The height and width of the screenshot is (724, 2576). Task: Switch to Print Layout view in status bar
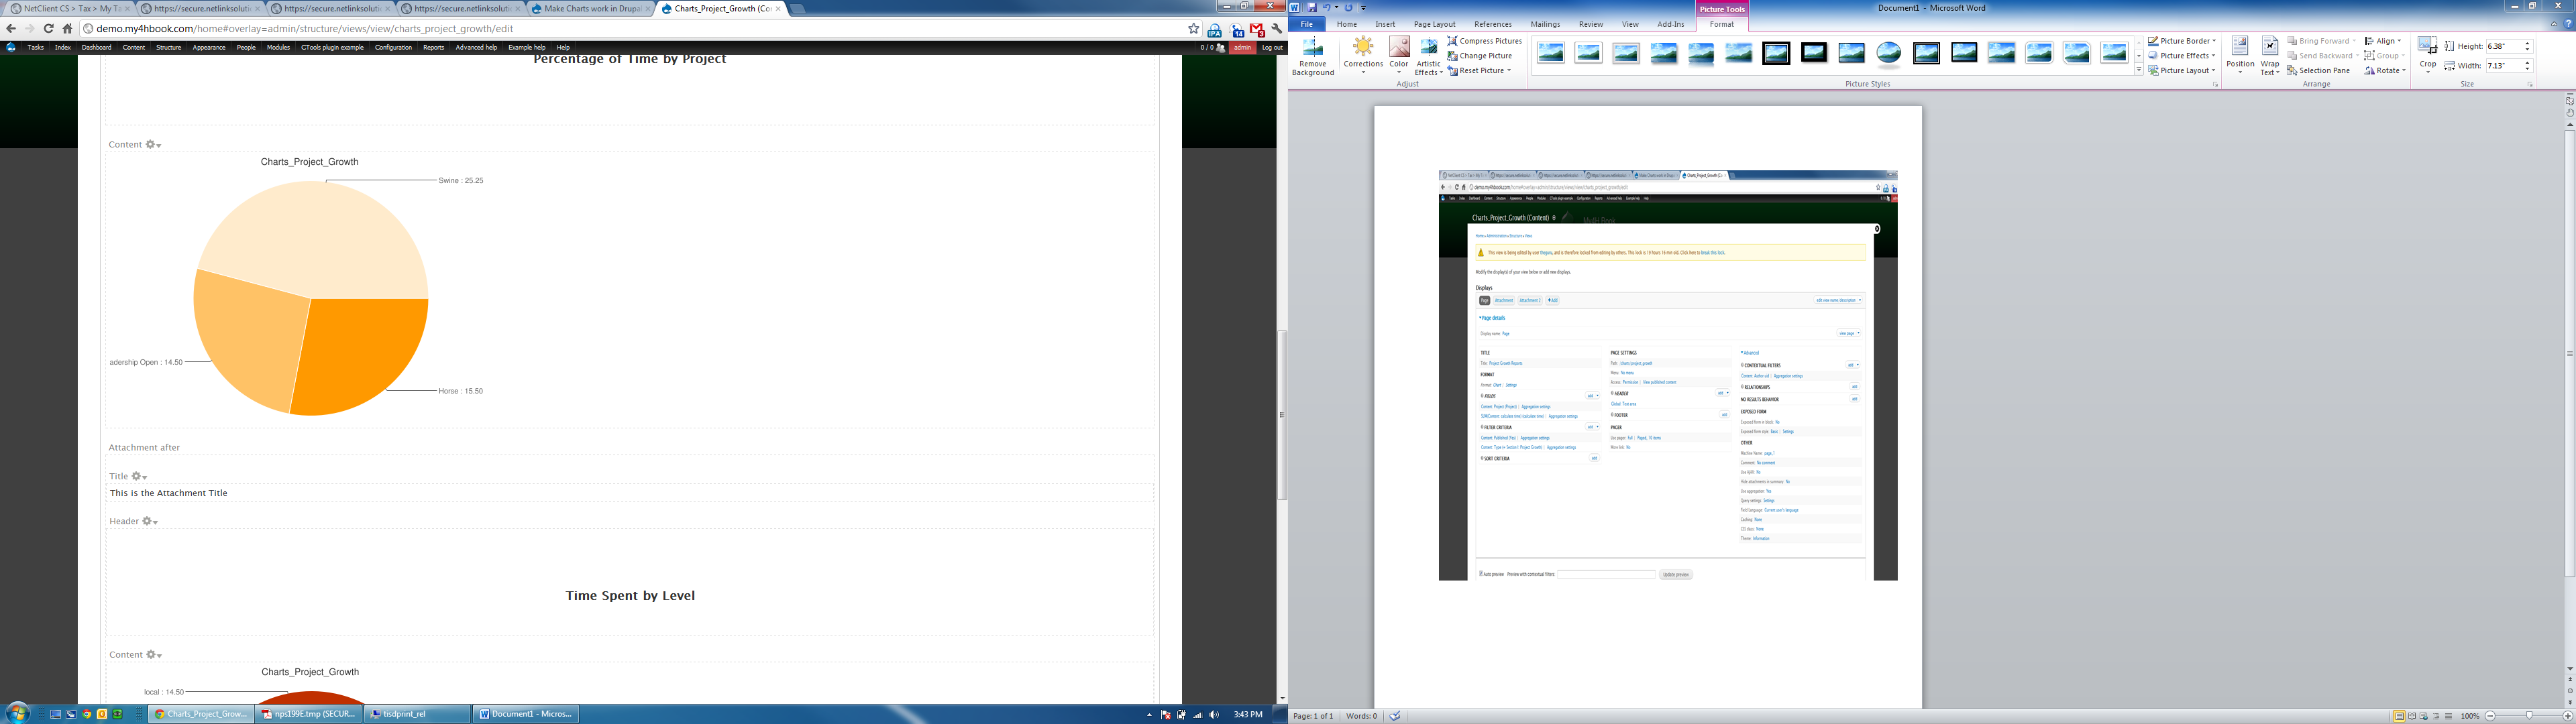pyautogui.click(x=2399, y=716)
